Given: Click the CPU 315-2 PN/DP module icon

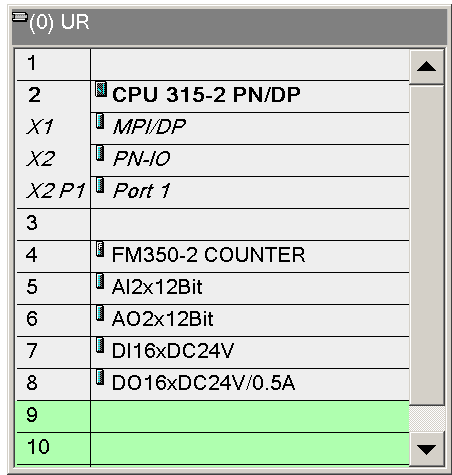Looking at the screenshot, I should (101, 89).
